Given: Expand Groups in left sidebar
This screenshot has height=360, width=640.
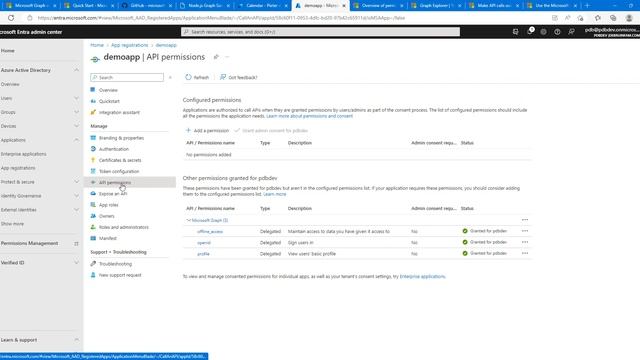Looking at the screenshot, I should pyautogui.click(x=76, y=112).
